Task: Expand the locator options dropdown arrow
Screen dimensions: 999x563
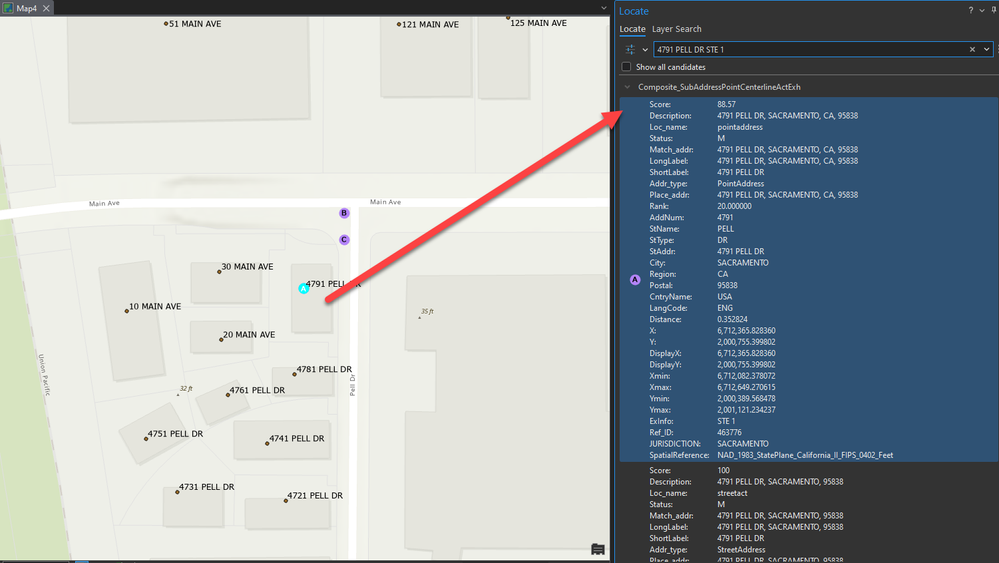Action: [x=645, y=50]
